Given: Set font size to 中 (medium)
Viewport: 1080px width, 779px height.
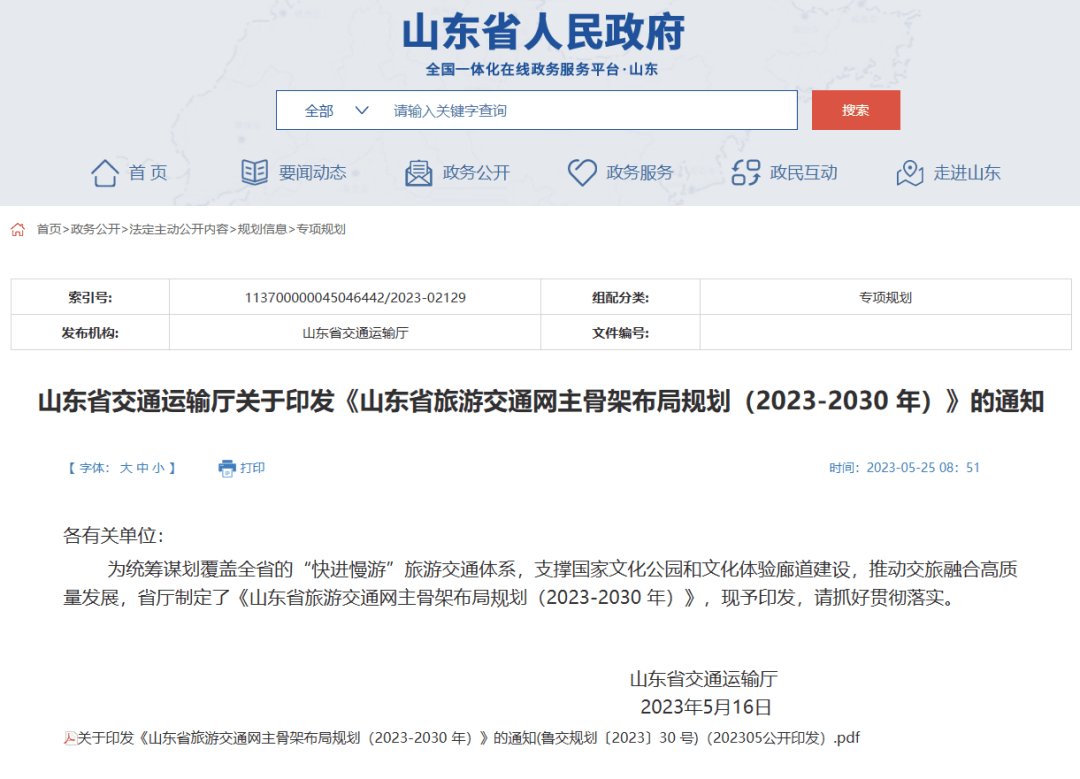Looking at the screenshot, I should (x=142, y=468).
